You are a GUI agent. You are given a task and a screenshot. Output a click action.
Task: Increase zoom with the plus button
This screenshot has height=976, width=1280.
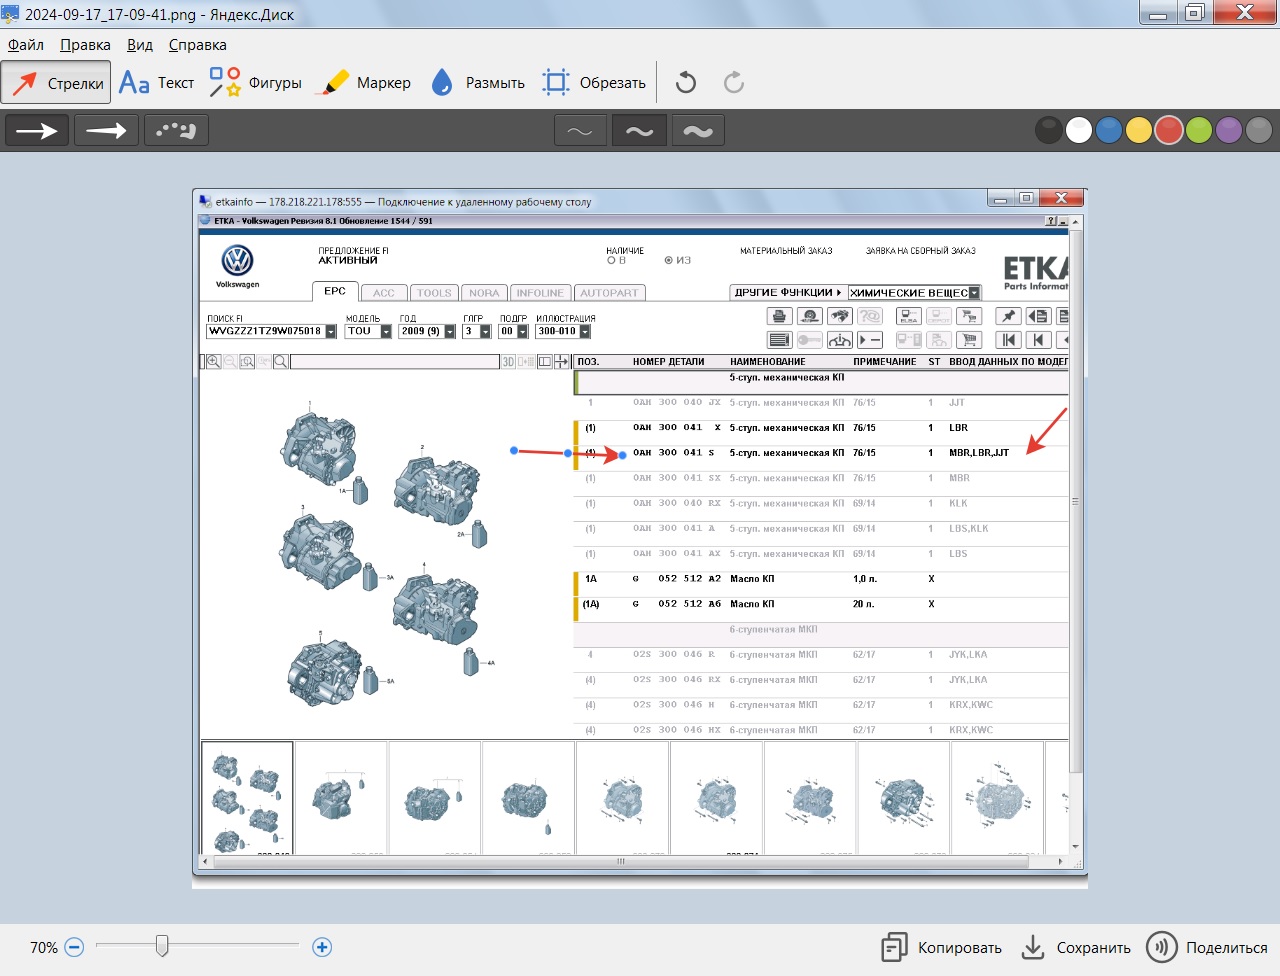[322, 947]
